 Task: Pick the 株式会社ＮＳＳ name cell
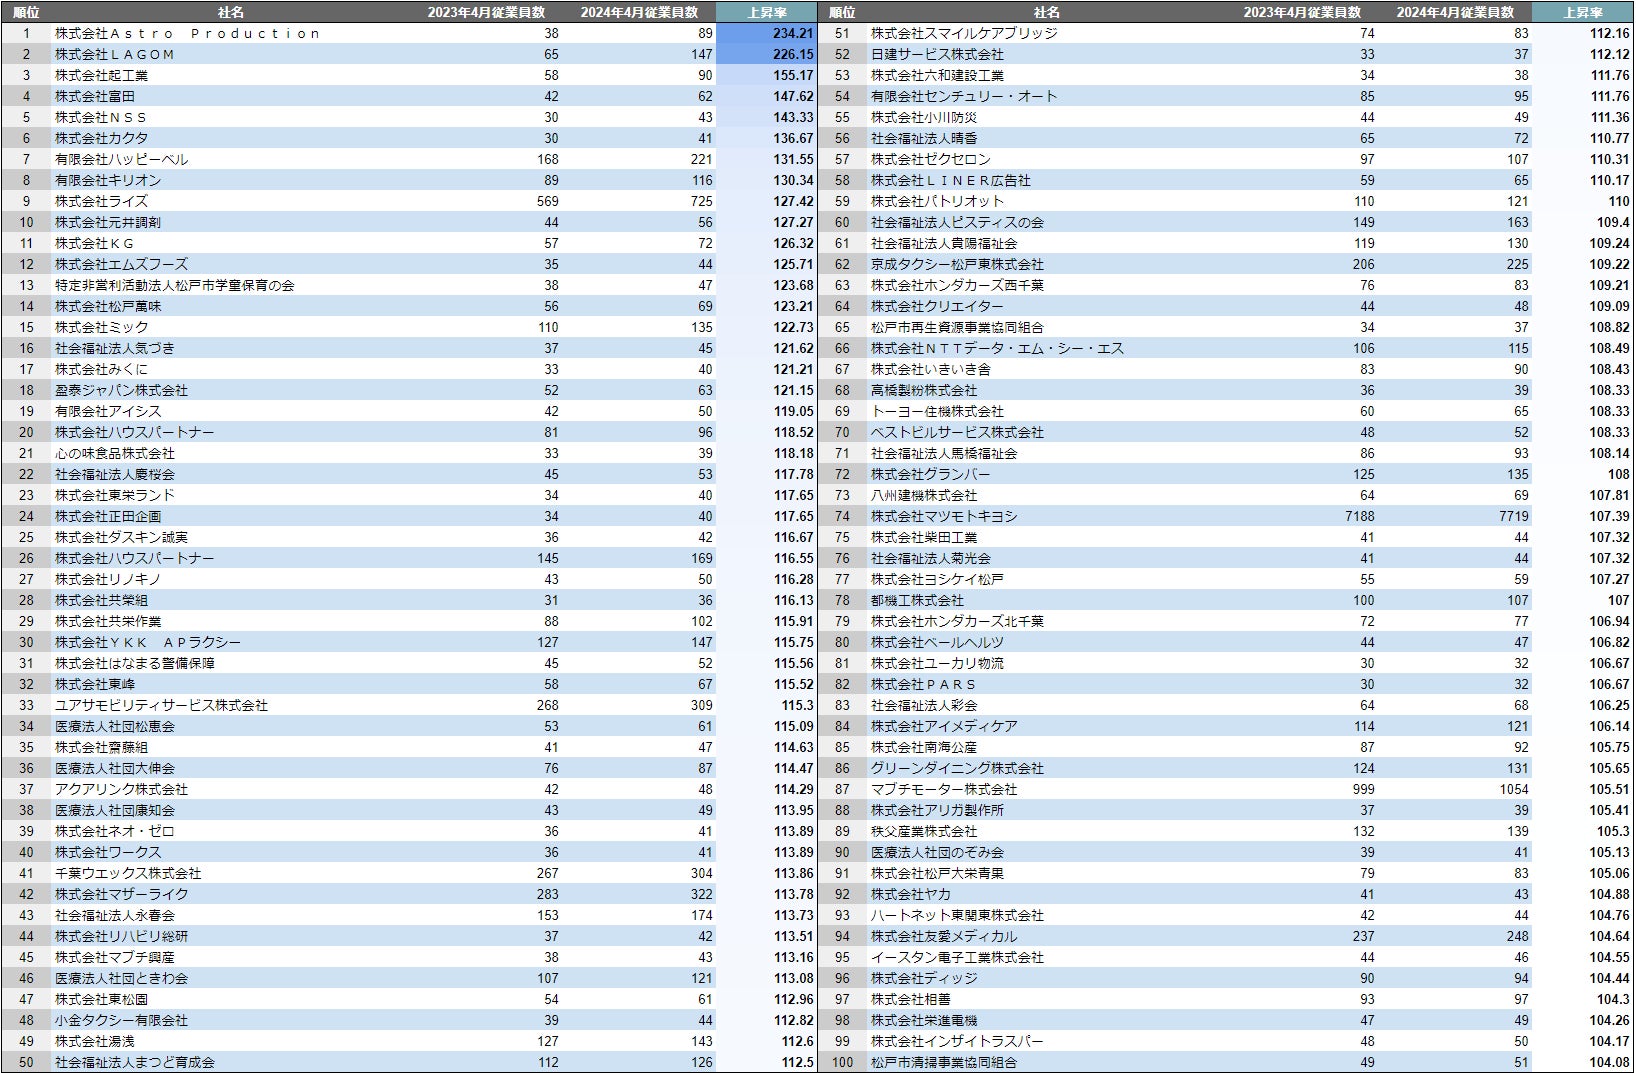pos(101,117)
